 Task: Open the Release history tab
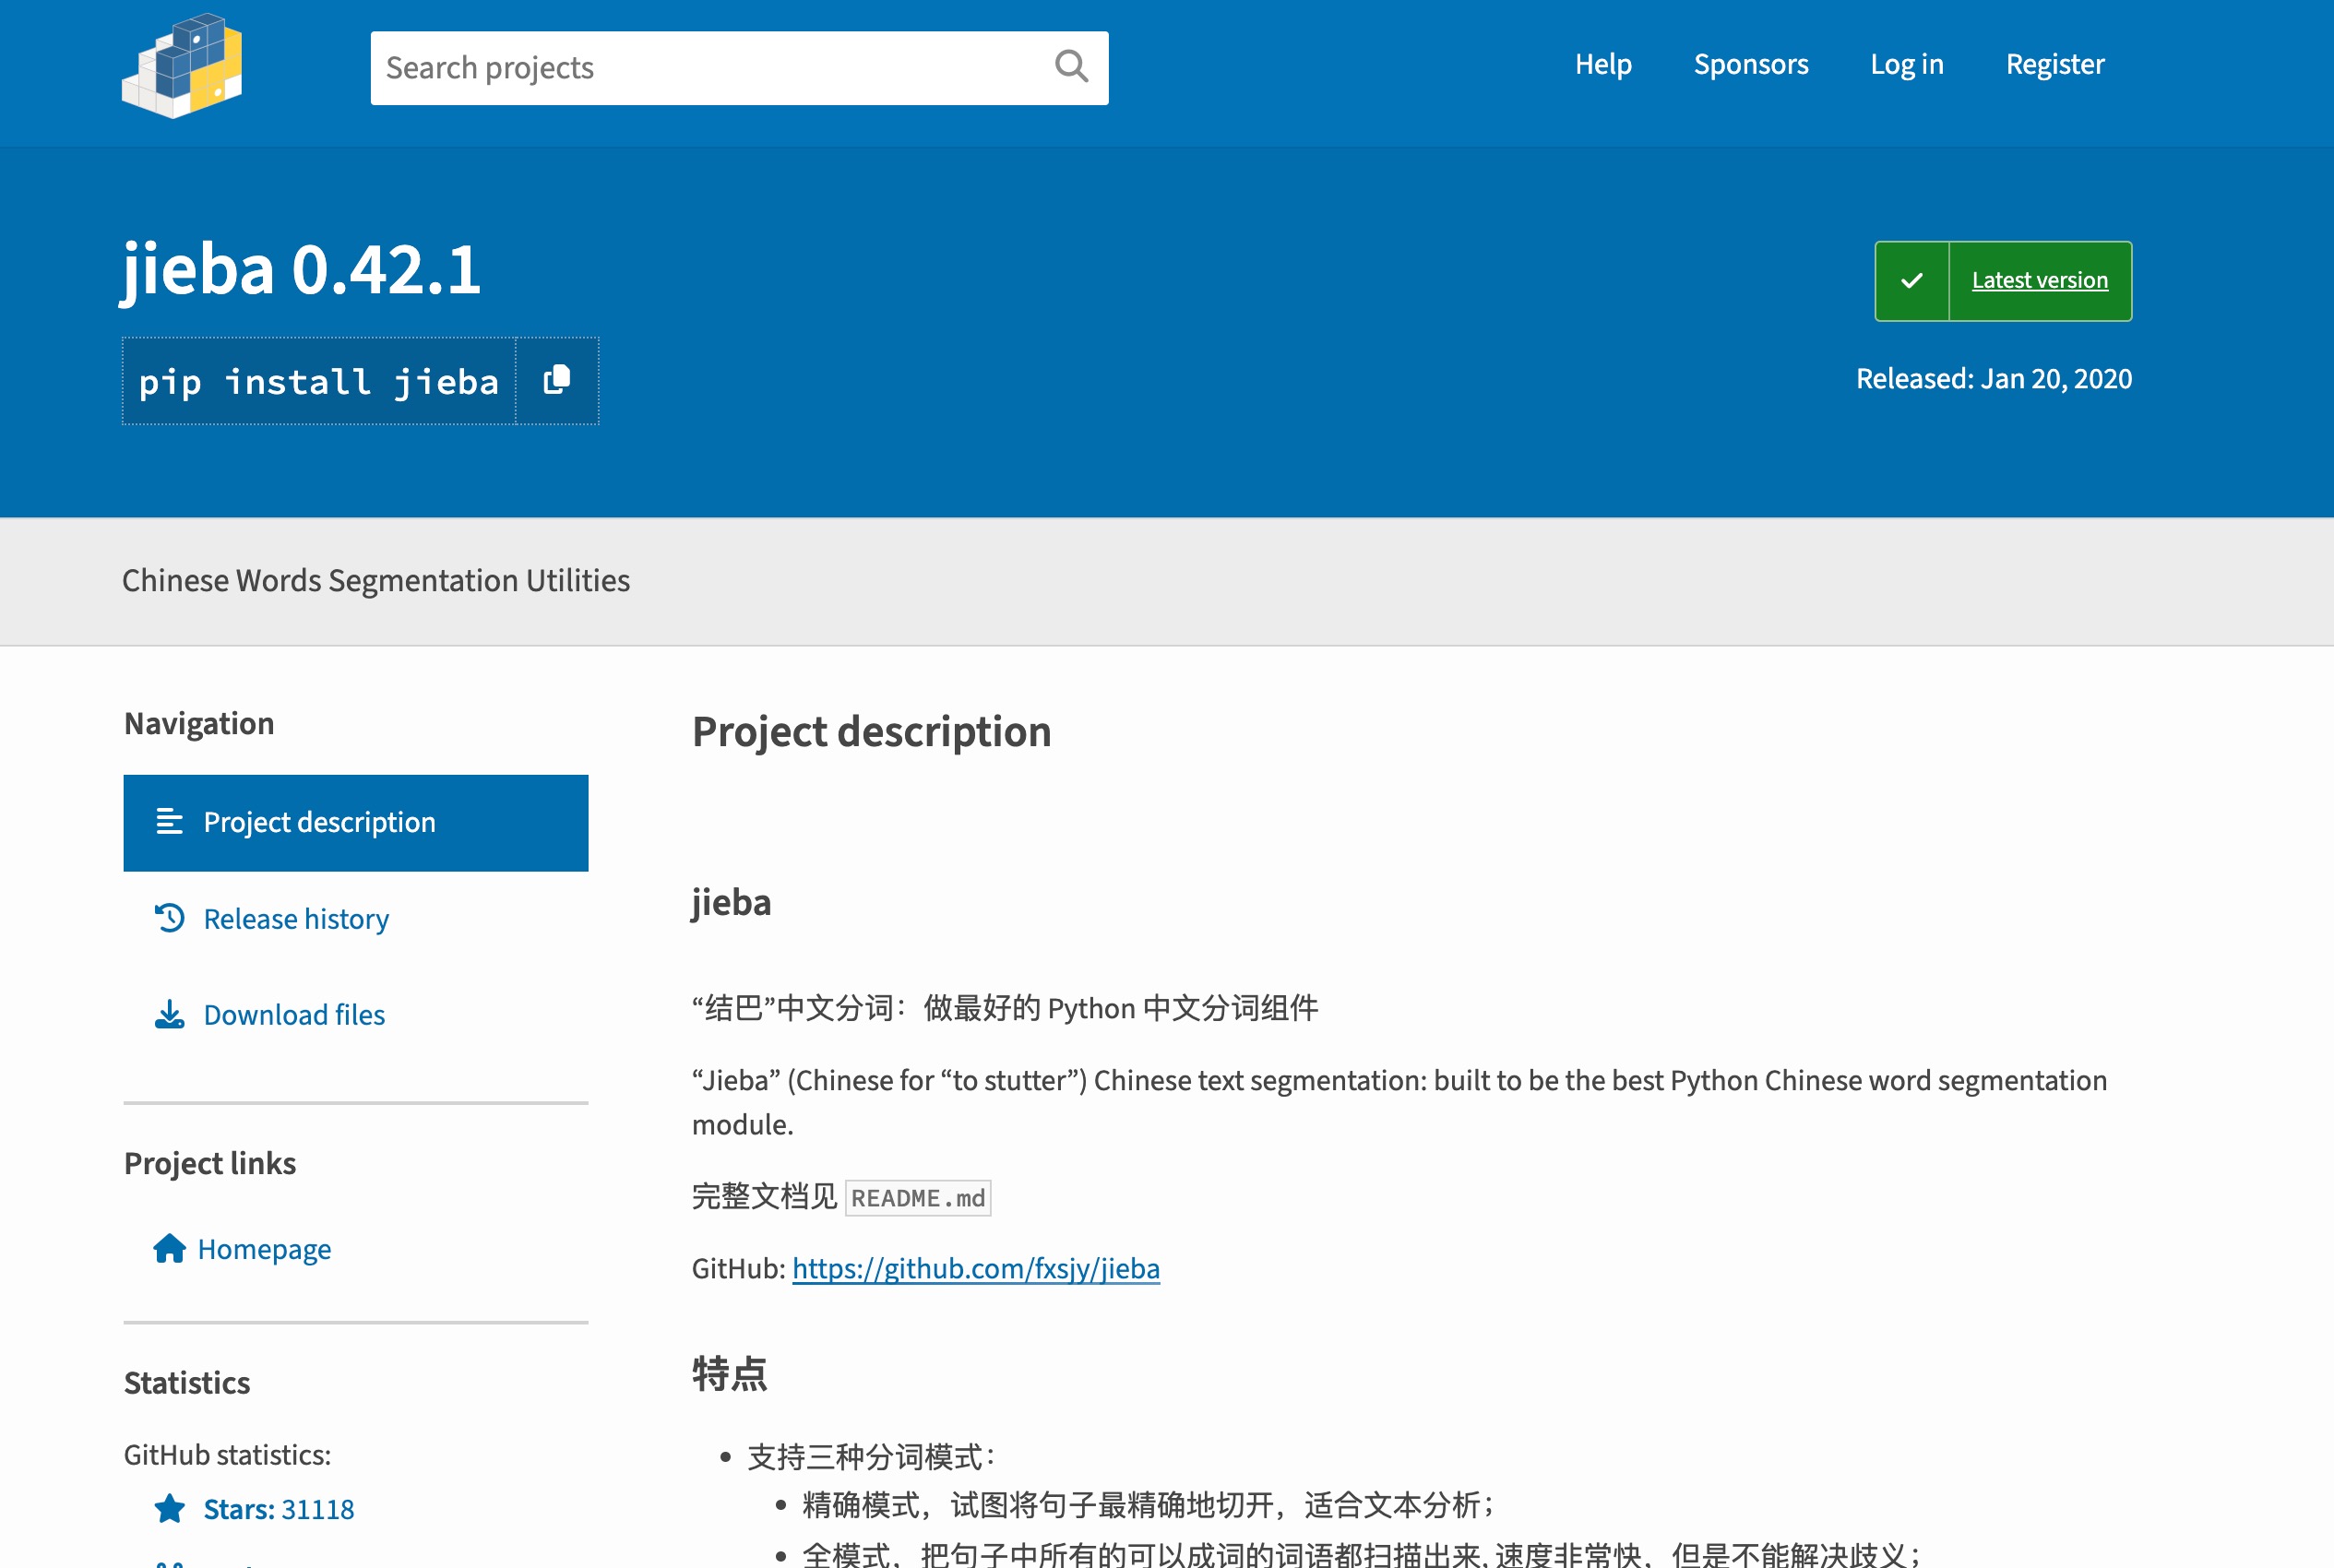click(356, 918)
